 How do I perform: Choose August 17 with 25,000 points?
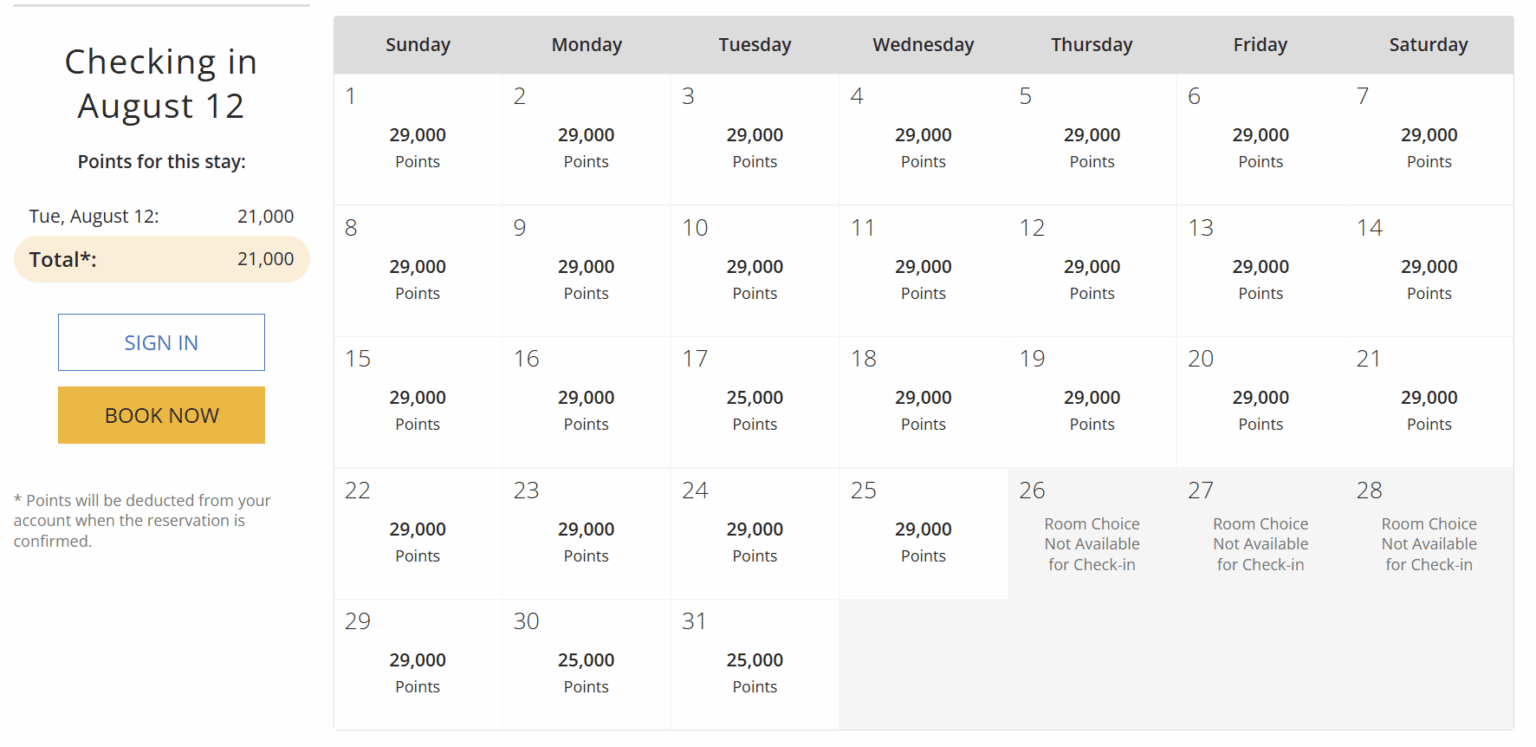pyautogui.click(x=754, y=400)
